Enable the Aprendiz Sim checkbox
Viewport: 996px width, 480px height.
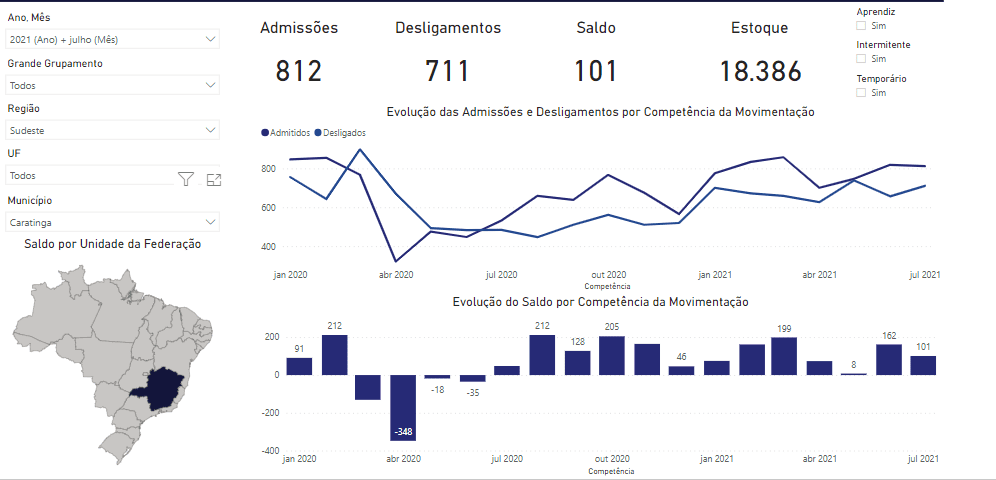pyautogui.click(x=862, y=25)
